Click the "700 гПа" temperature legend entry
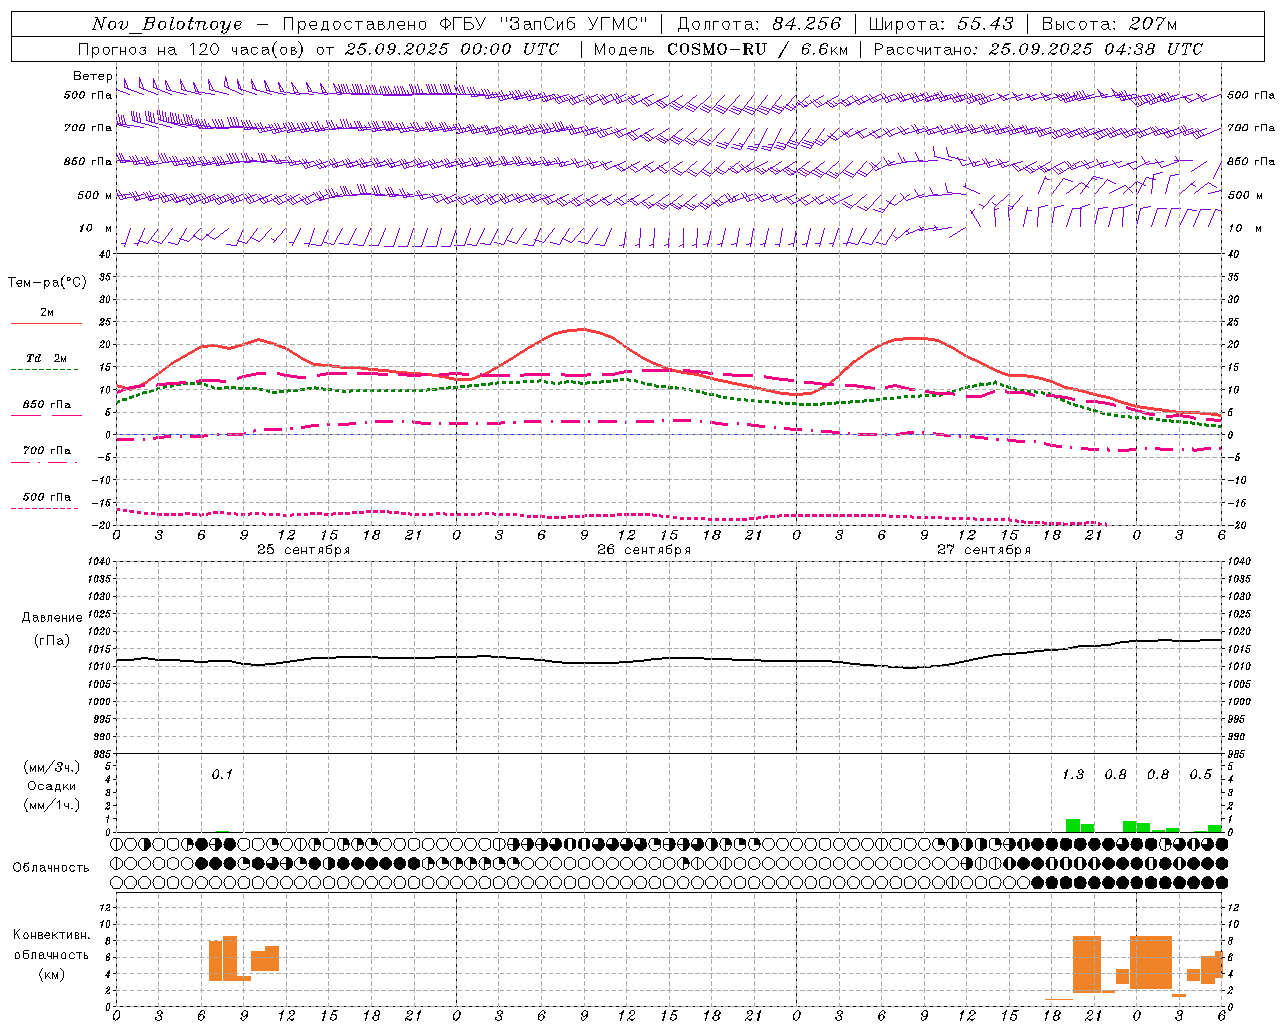Screen dimensions: 1280x1024 47,451
